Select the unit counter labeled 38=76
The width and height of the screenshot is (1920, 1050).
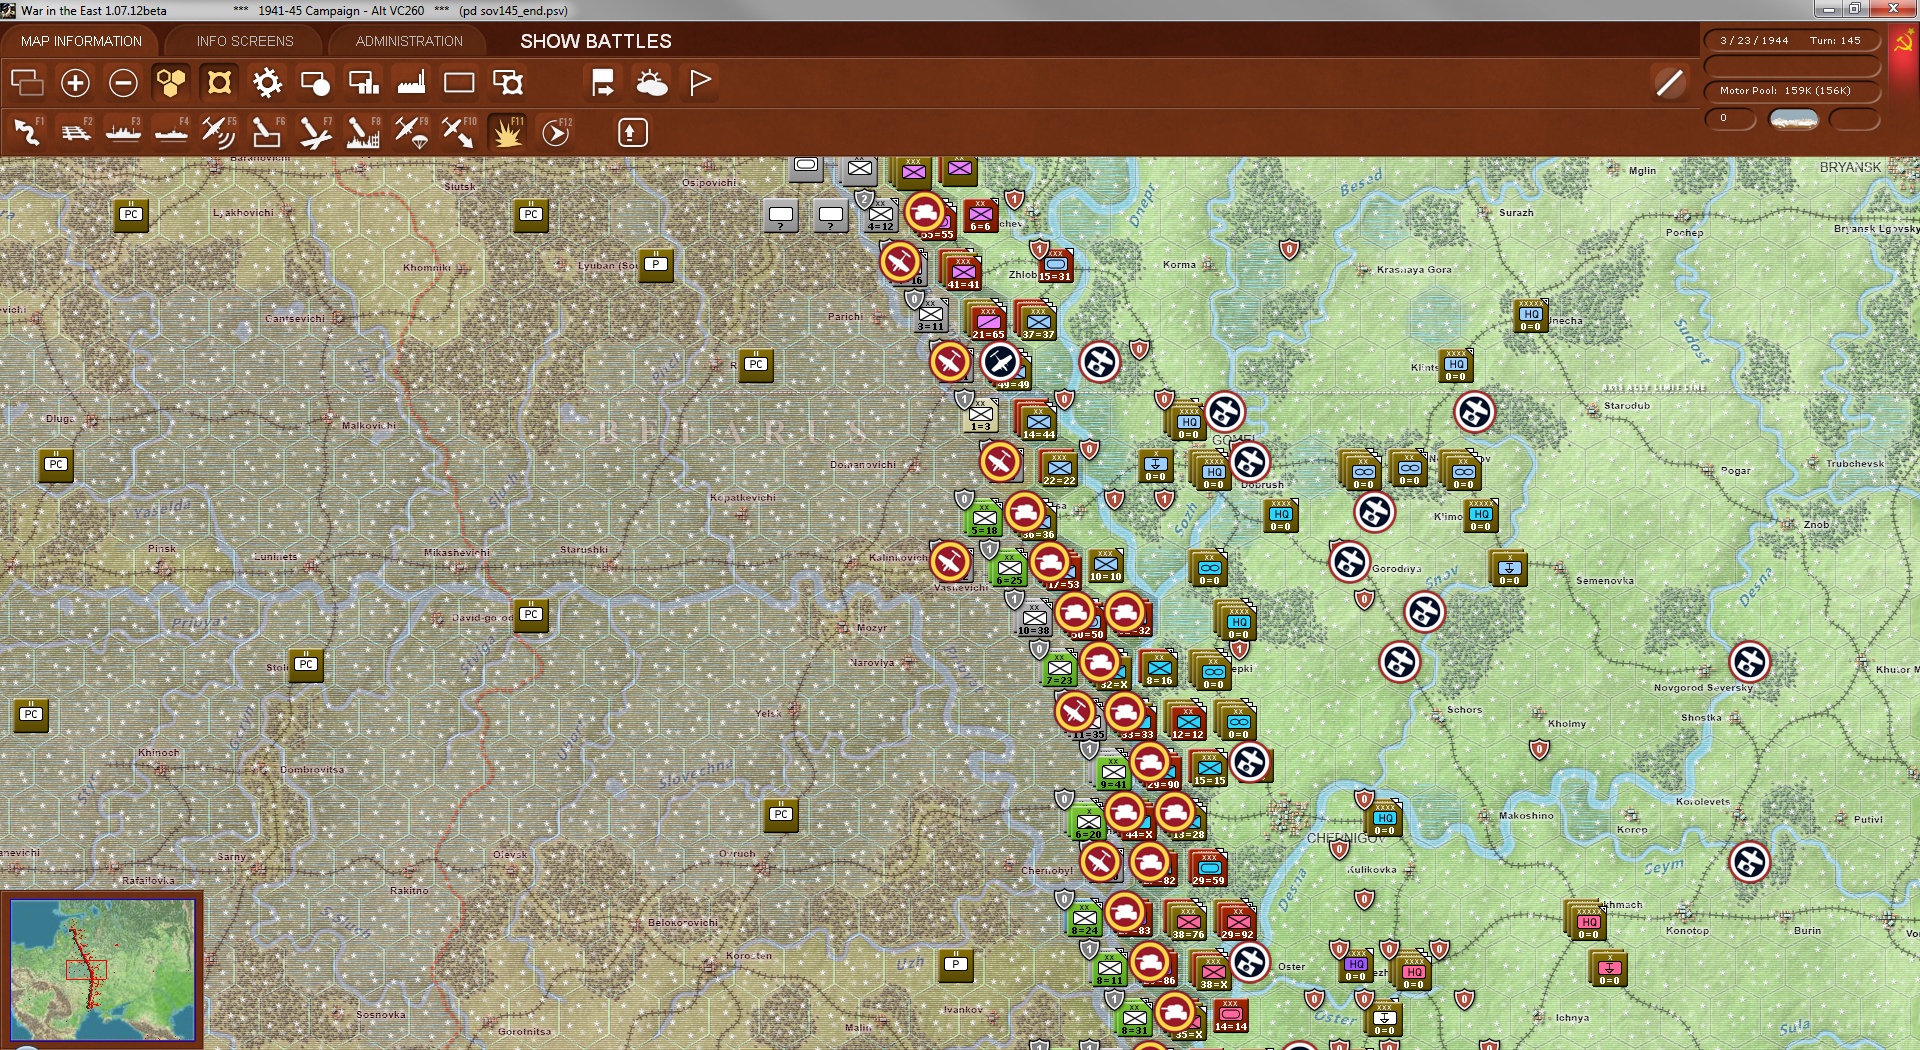[x=1188, y=921]
